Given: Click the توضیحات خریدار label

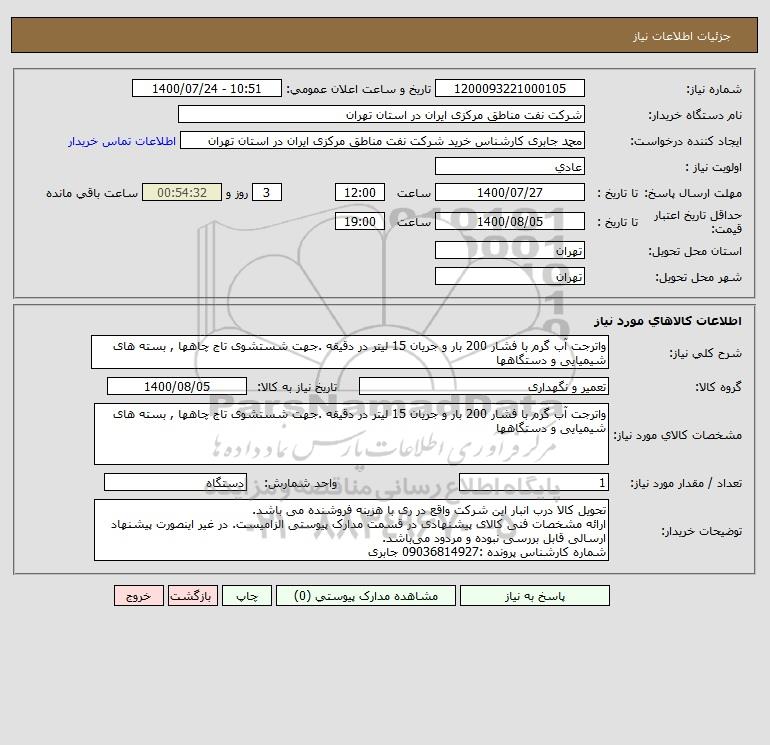Looking at the screenshot, I should (702, 531).
